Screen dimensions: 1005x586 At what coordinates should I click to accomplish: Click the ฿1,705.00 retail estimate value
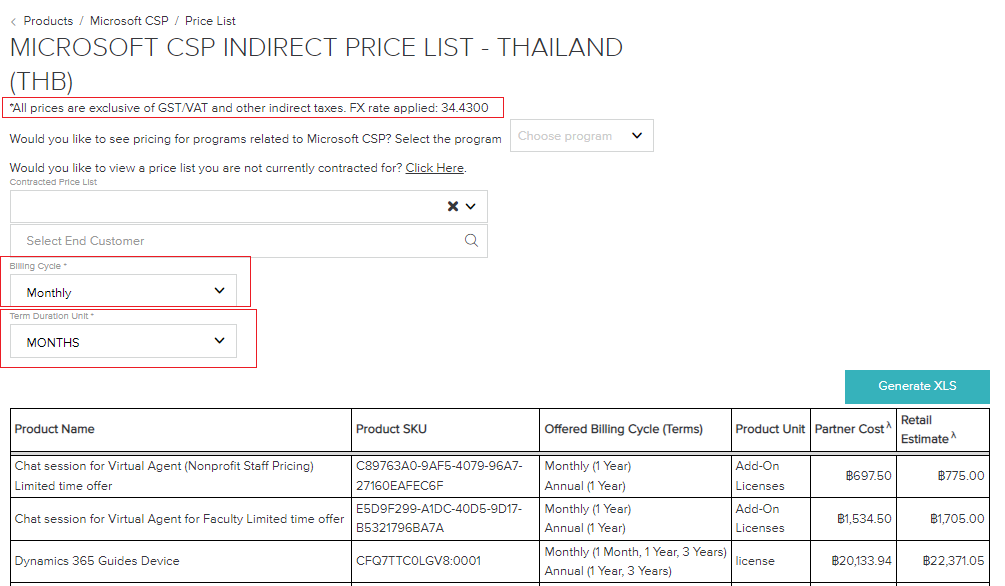(957, 519)
